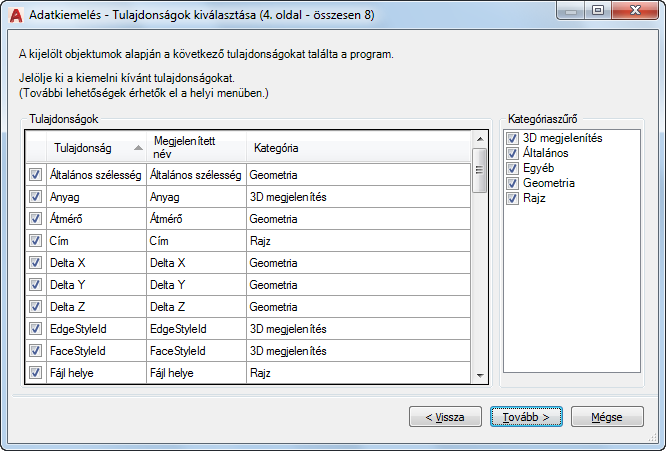
Task: Click the Megjelenített név column header
Action: pyautogui.click(x=195, y=148)
